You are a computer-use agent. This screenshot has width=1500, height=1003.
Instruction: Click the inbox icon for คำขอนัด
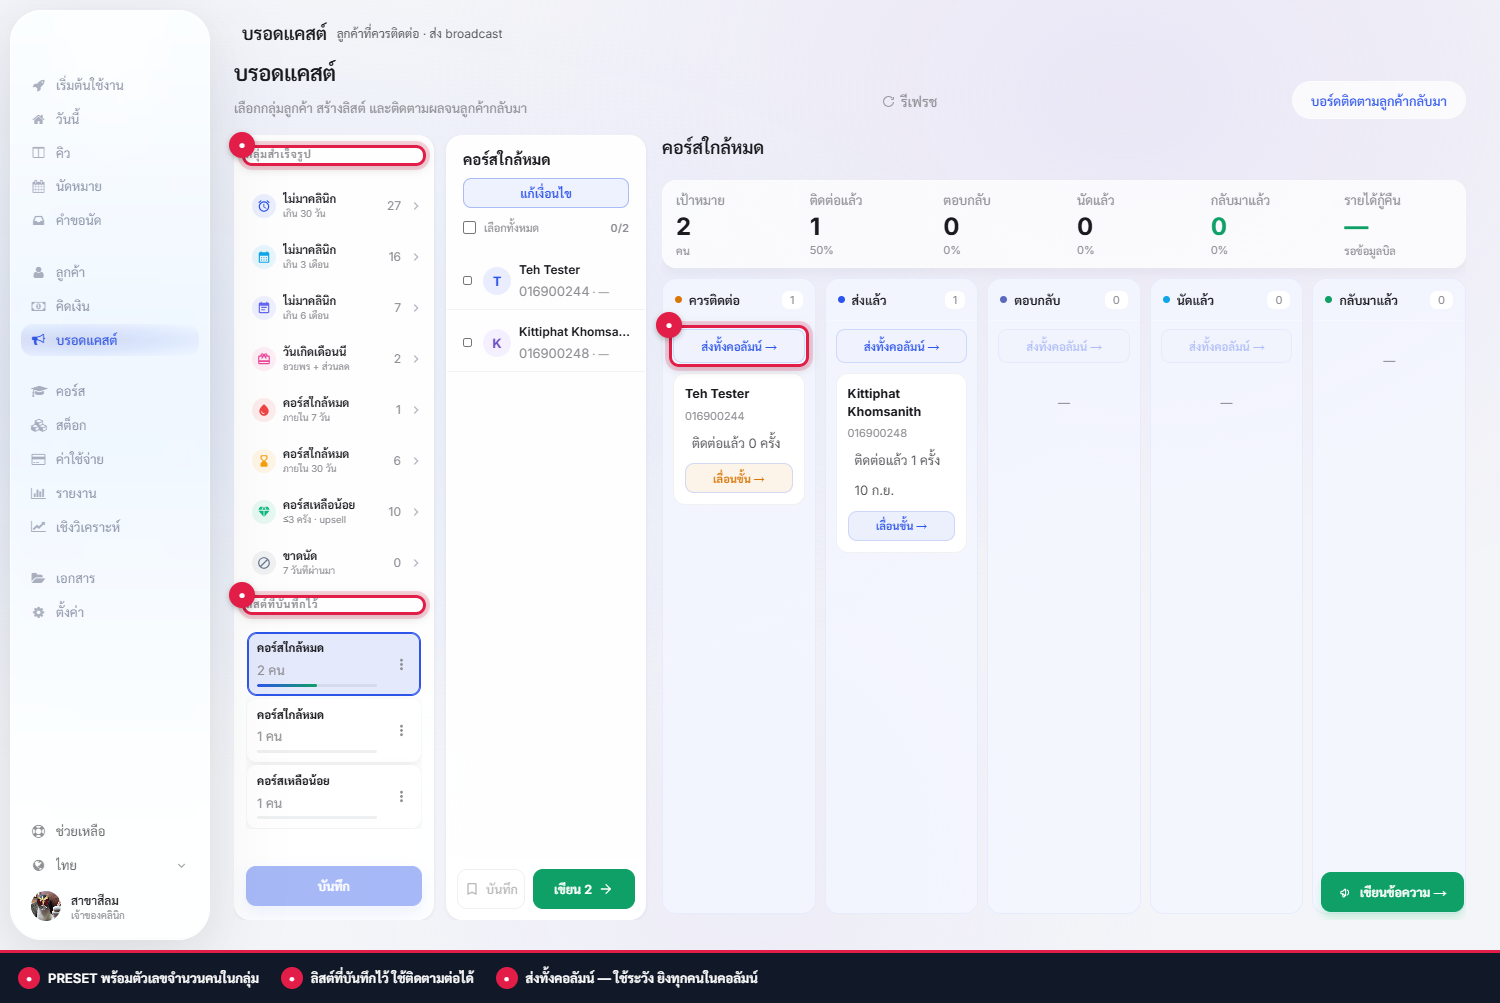coord(38,221)
